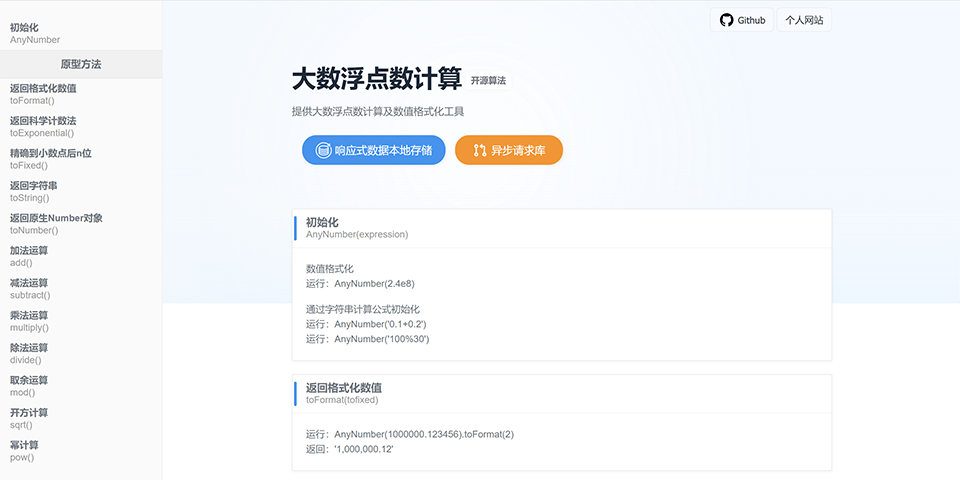
Task: Select 加法运算 add() in the sidebar
Action: [29, 256]
